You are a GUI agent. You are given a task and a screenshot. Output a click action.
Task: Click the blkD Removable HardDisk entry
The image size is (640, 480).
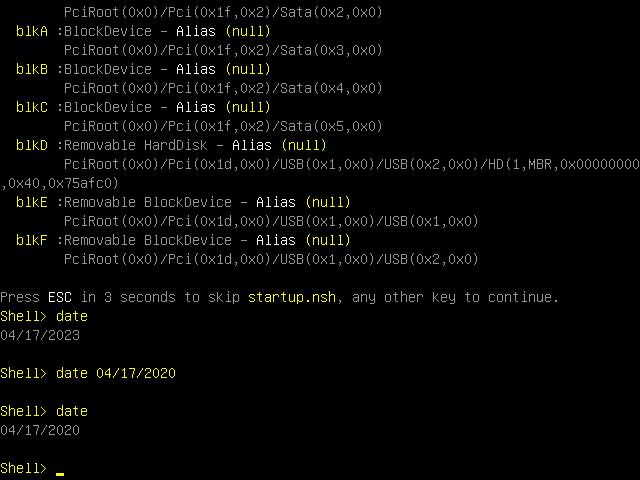[x=171, y=145]
